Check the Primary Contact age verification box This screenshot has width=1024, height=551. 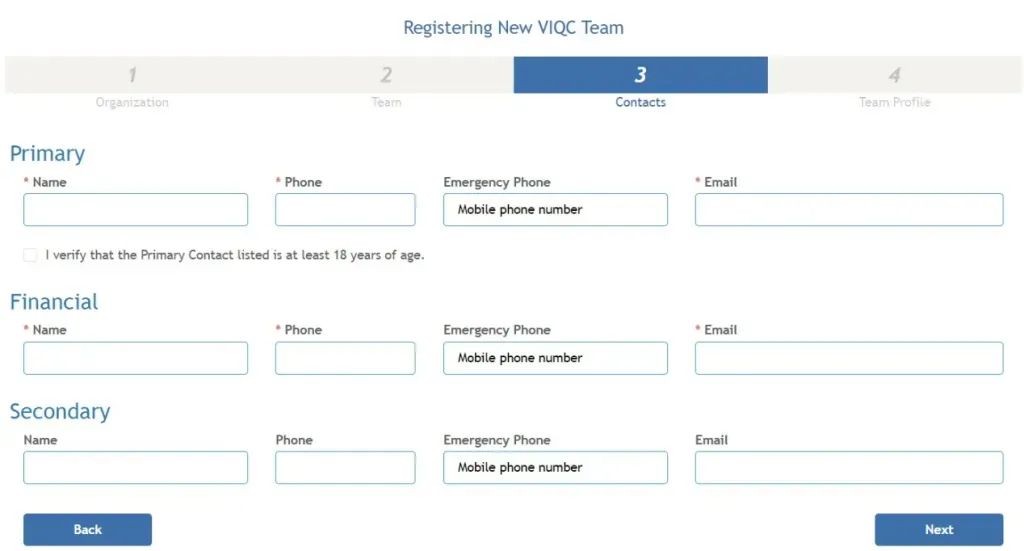30,255
